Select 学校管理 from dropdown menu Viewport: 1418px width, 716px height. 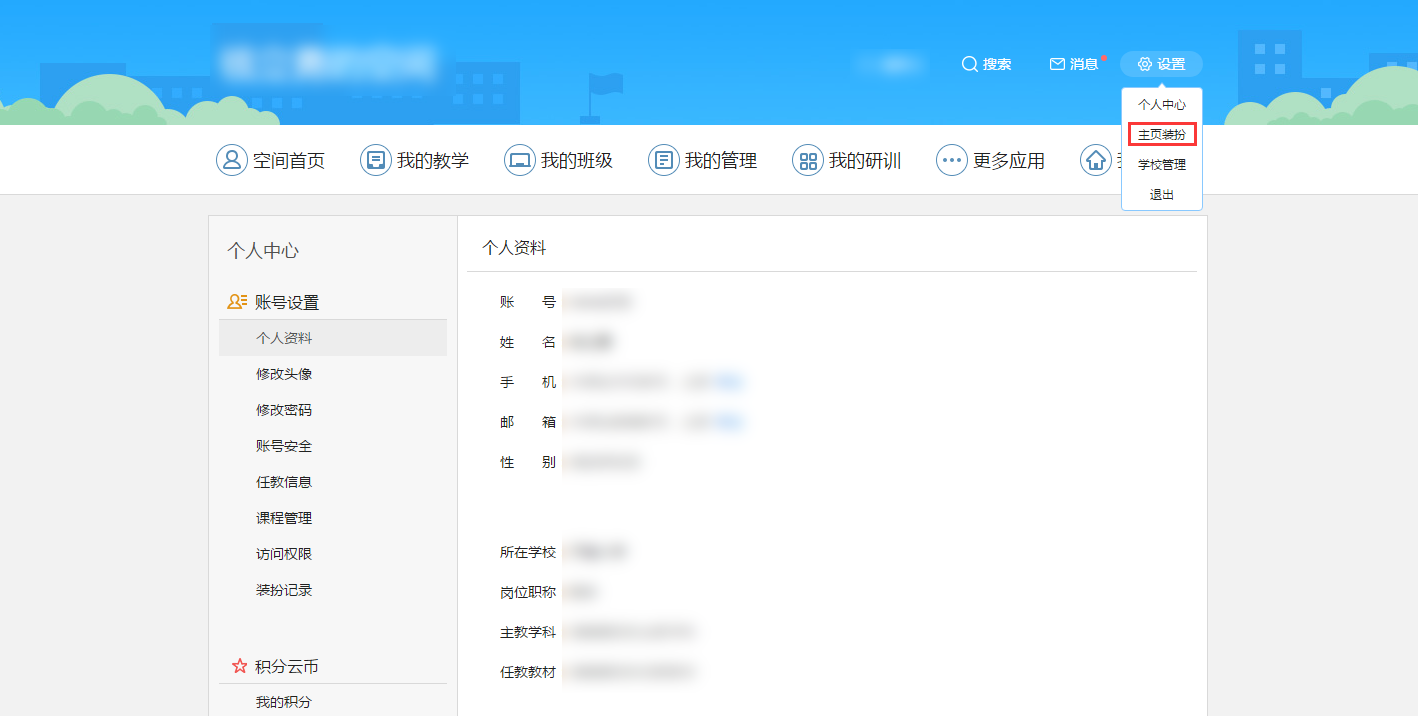(1161, 165)
